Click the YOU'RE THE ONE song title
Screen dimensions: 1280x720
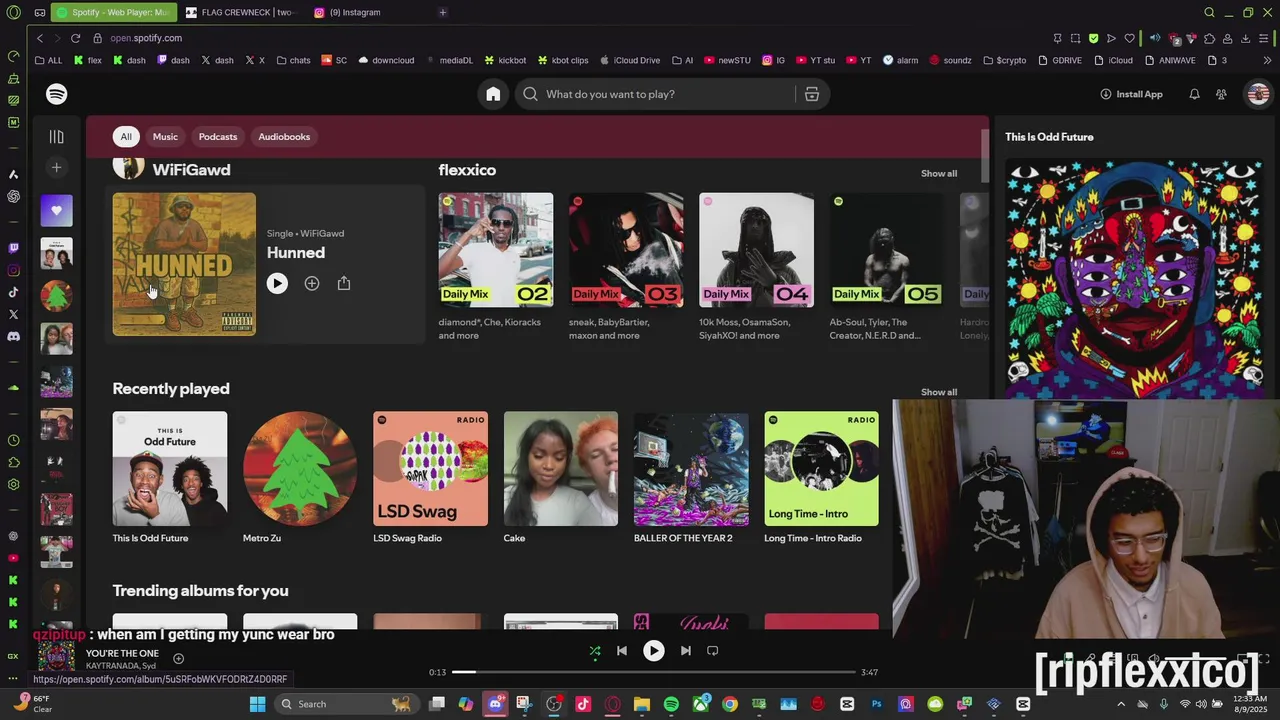point(122,654)
